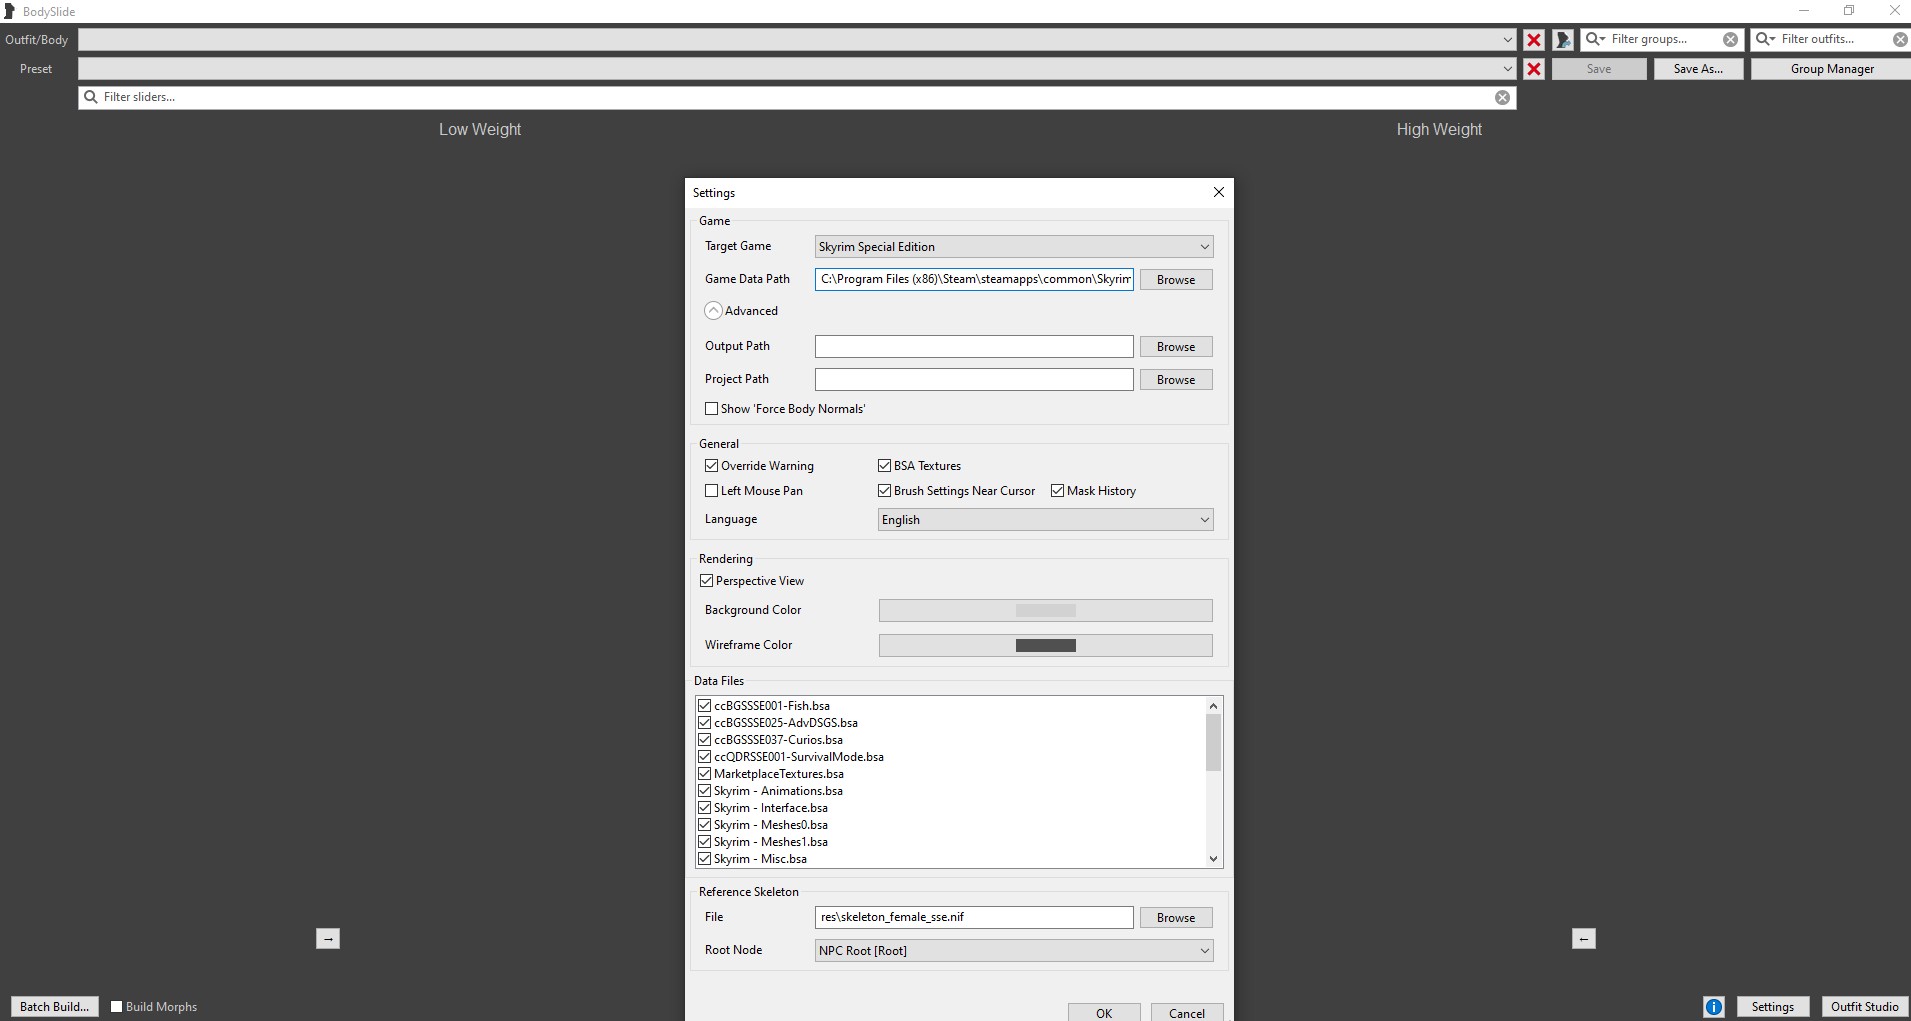Uncheck MarketplaceTextures.bsa data file

pos(705,774)
